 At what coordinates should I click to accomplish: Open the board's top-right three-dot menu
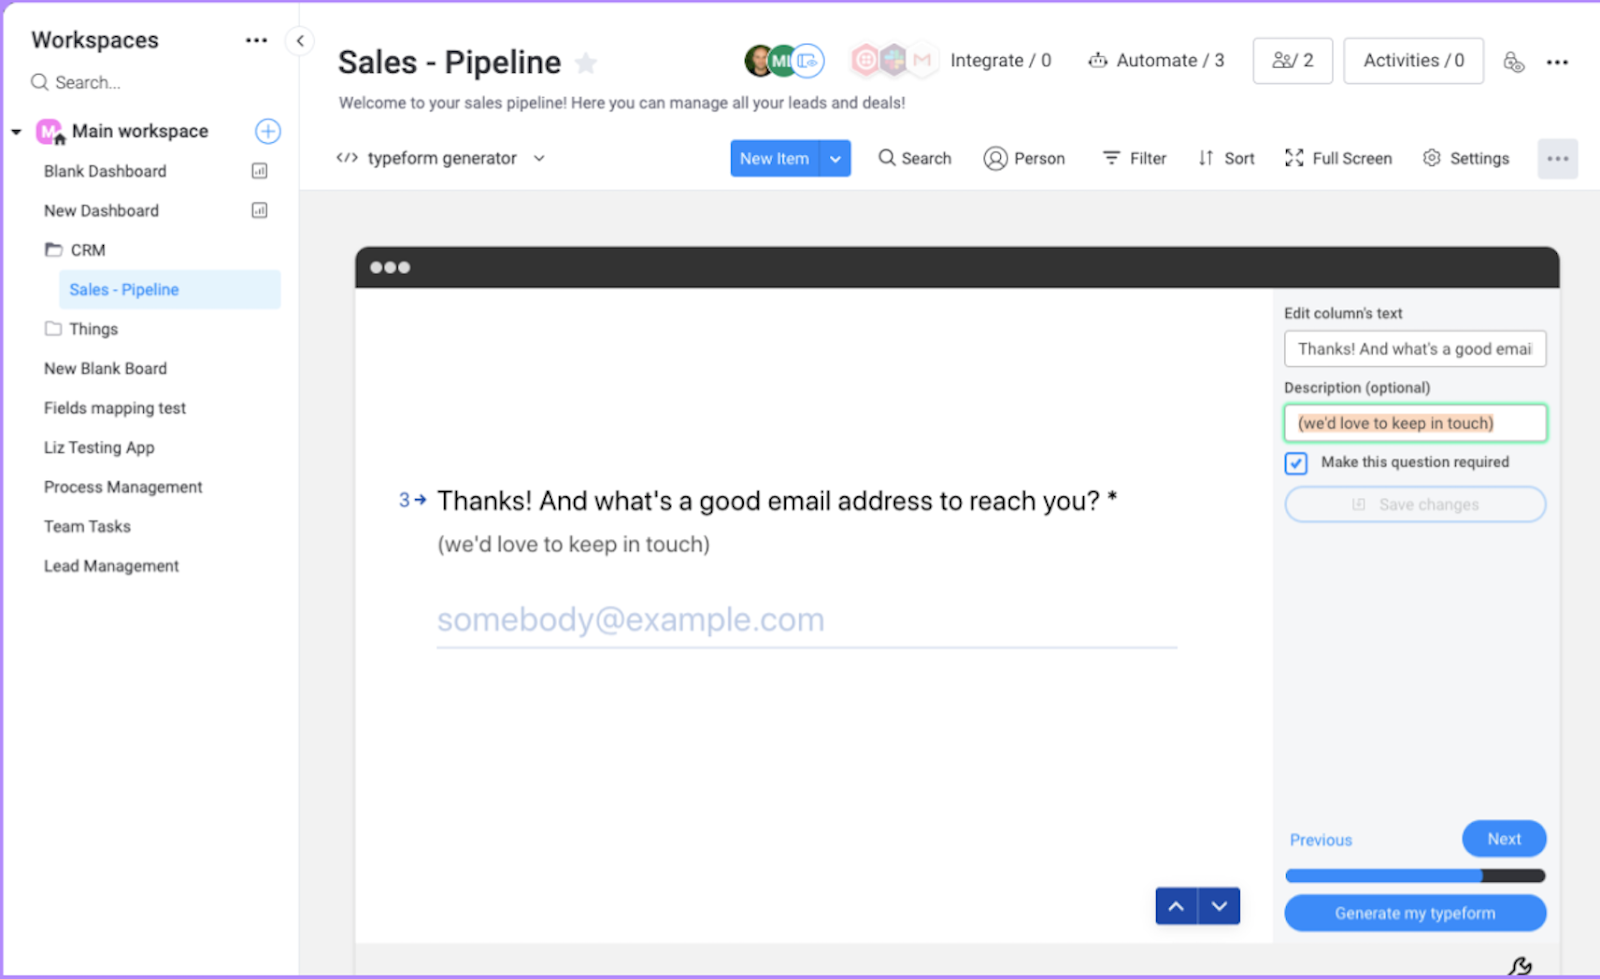point(1557,62)
